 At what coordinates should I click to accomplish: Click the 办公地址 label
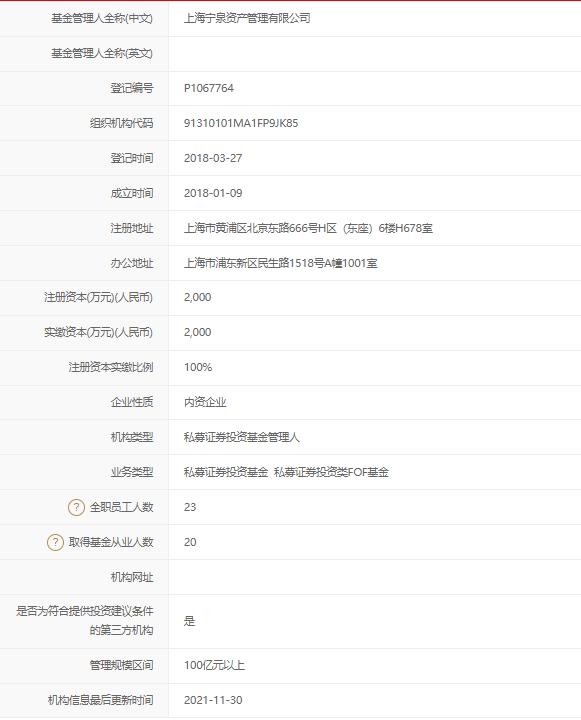131,263
